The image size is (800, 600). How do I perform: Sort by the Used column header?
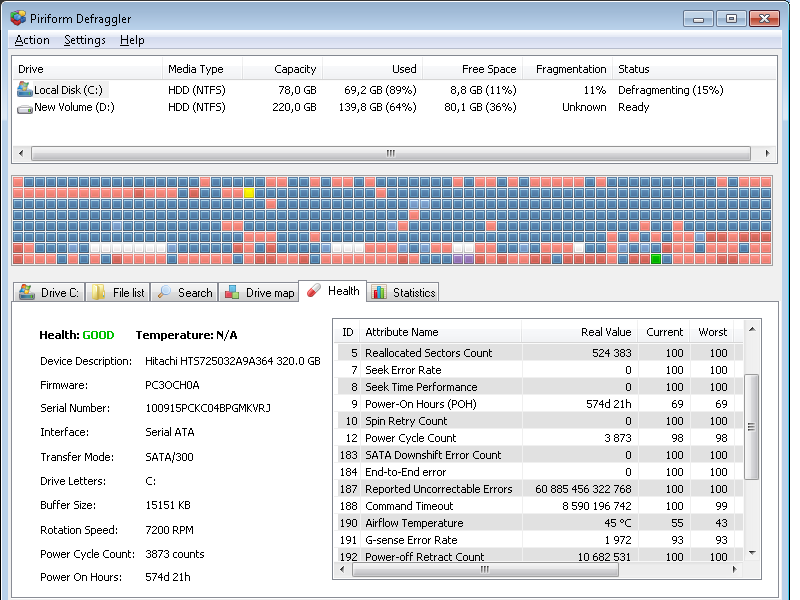(372, 69)
